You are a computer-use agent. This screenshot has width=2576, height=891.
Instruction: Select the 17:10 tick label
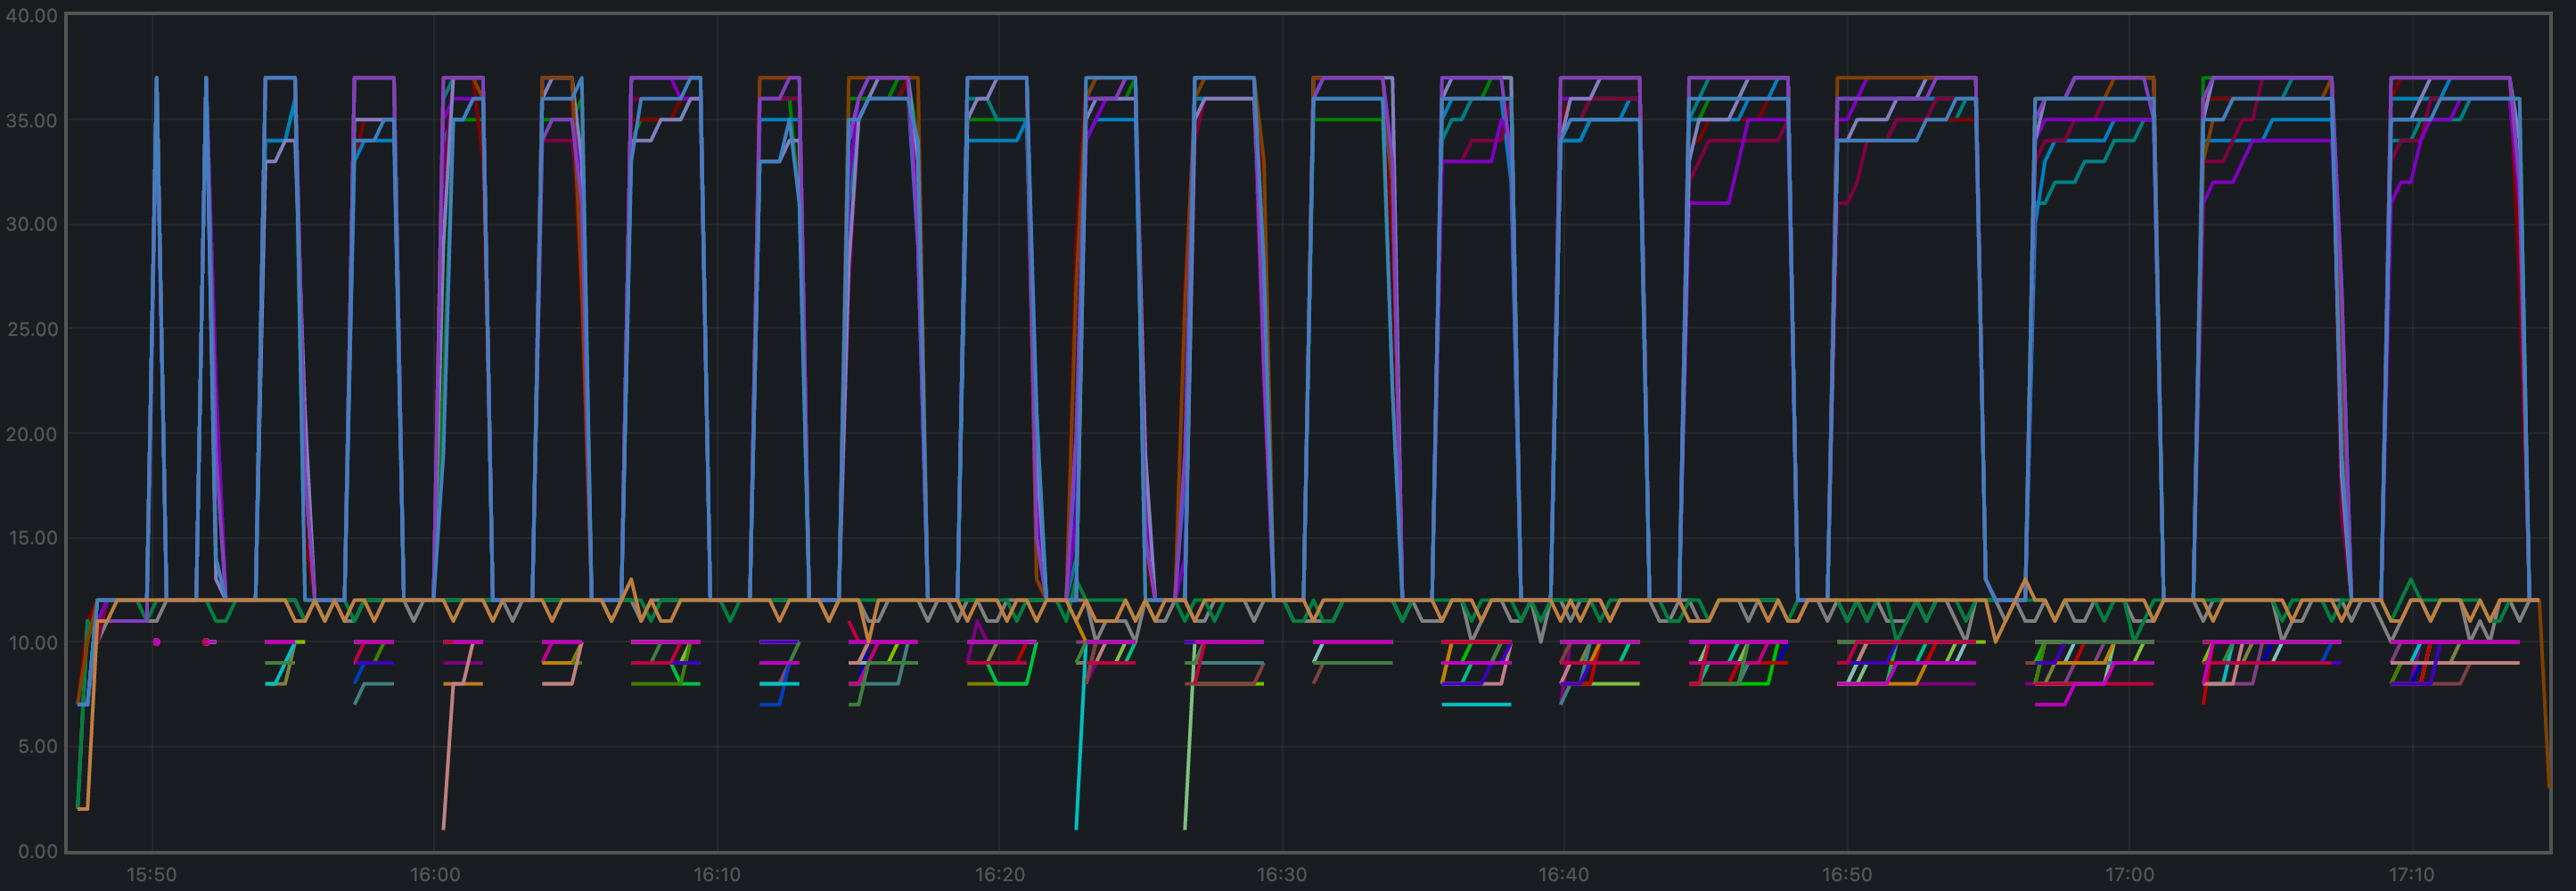(x=2411, y=875)
